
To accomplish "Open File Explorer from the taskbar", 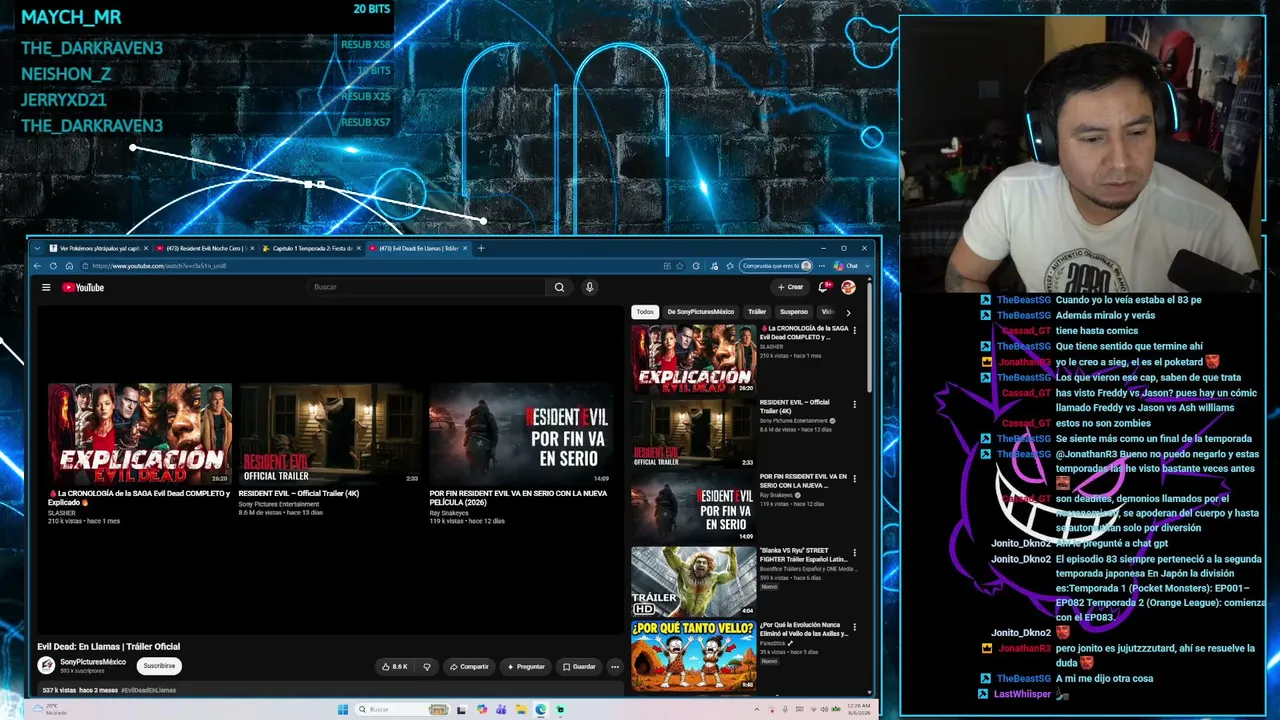I will click(521, 710).
